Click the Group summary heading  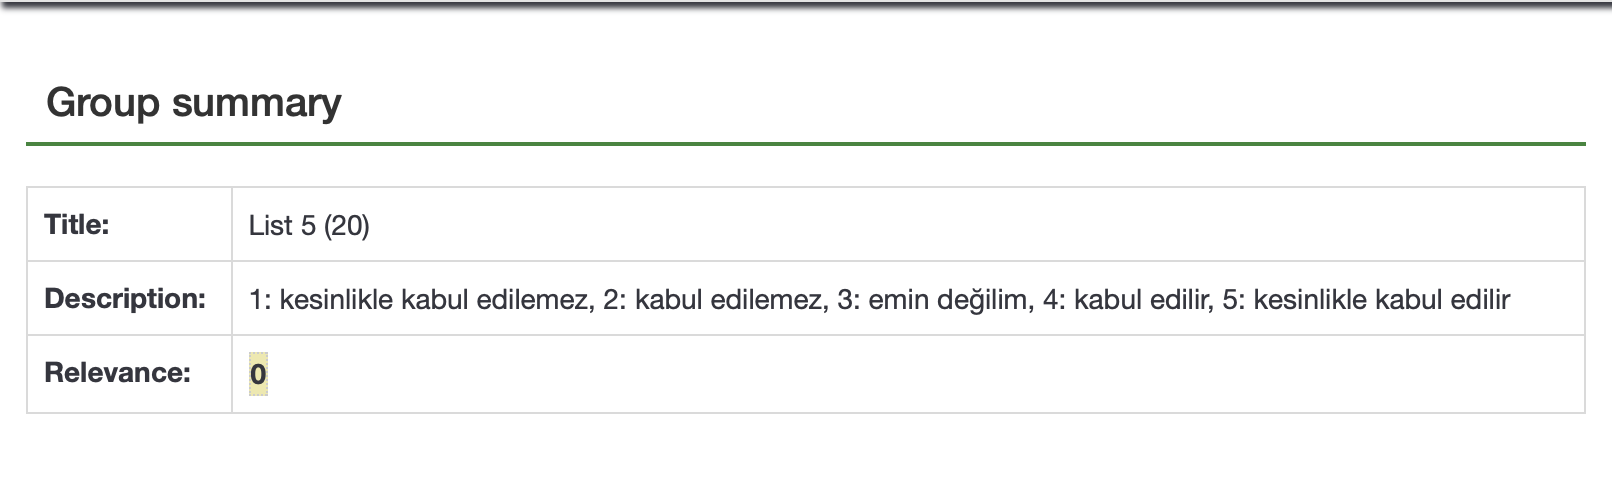coord(193,103)
